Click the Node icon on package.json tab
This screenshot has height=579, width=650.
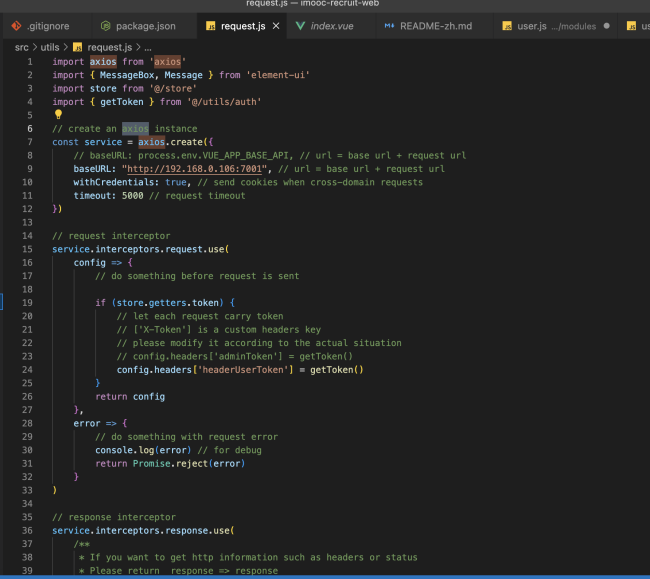click(x=105, y=25)
